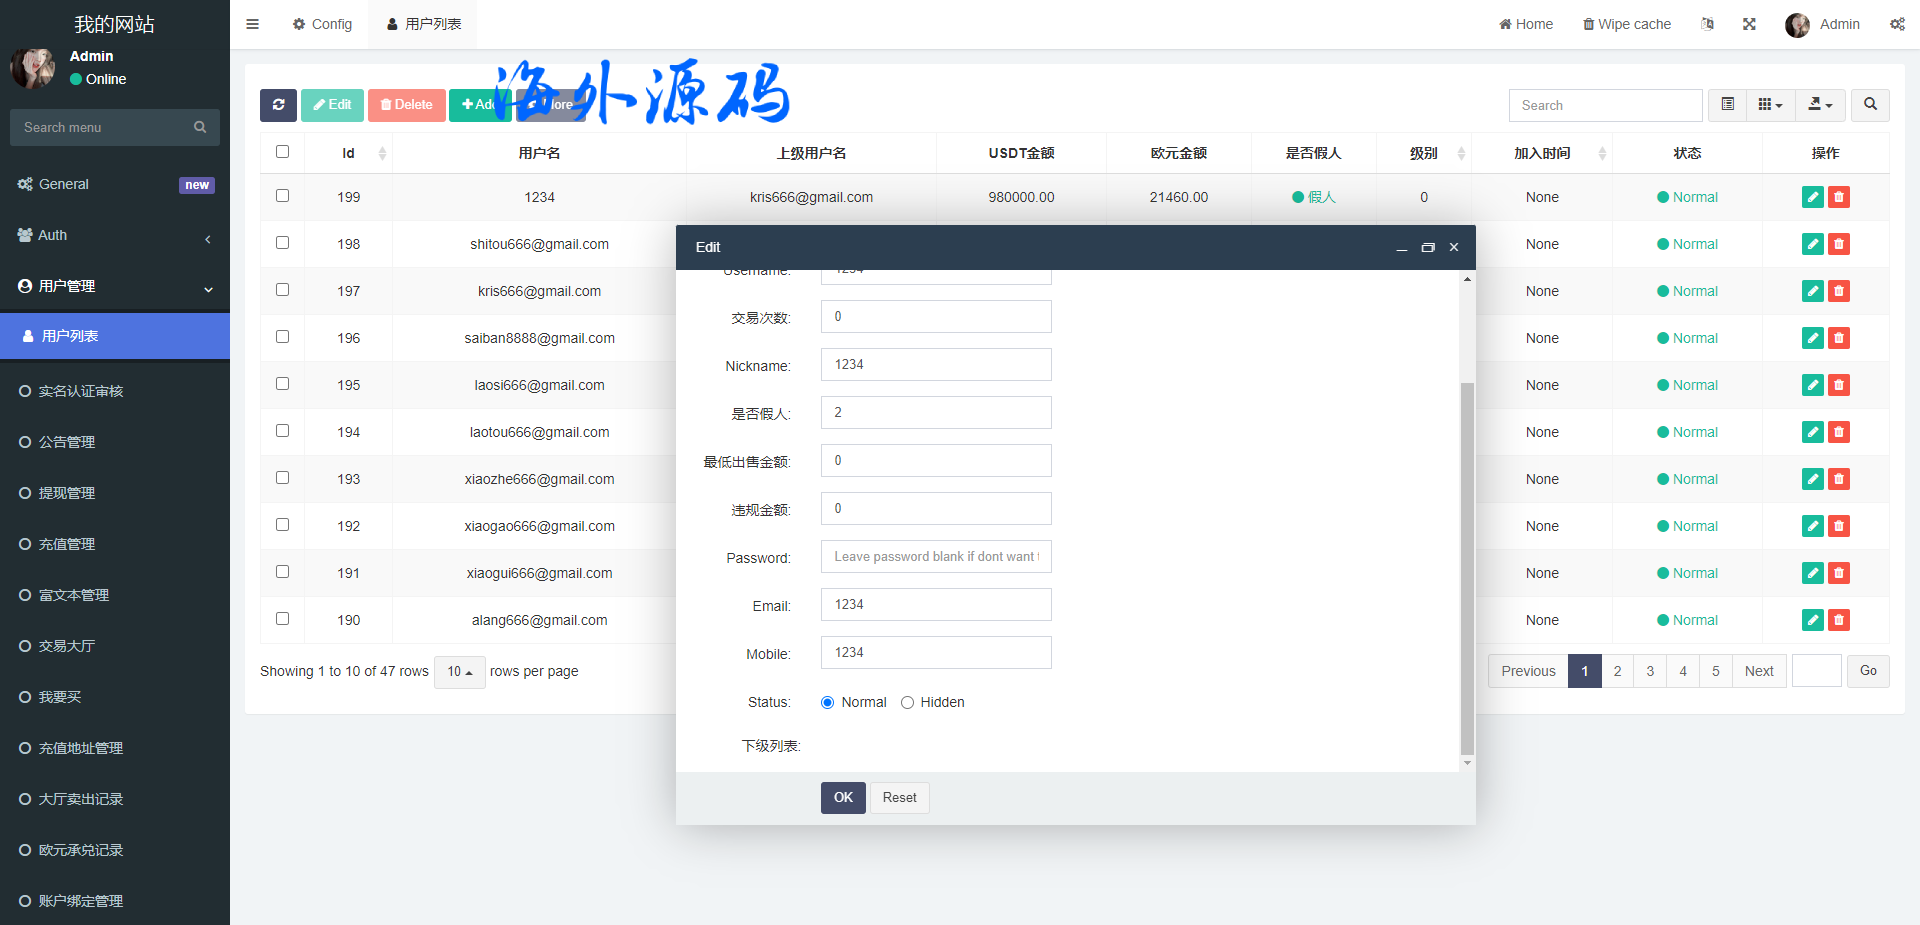Select the Hidden status radio button
Image resolution: width=1920 pixels, height=925 pixels.
(907, 702)
